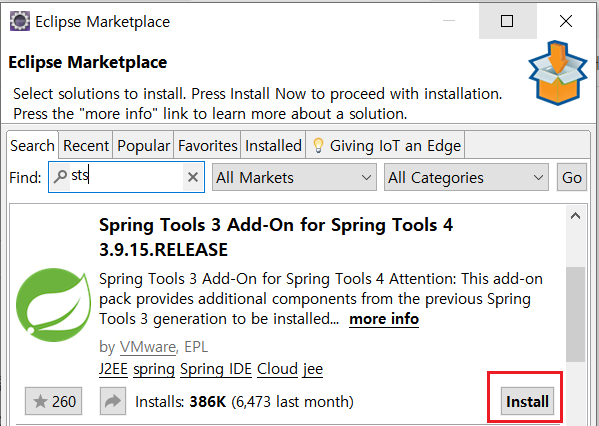Open the All Markets dropdown
The width and height of the screenshot is (599, 426).
tap(294, 177)
